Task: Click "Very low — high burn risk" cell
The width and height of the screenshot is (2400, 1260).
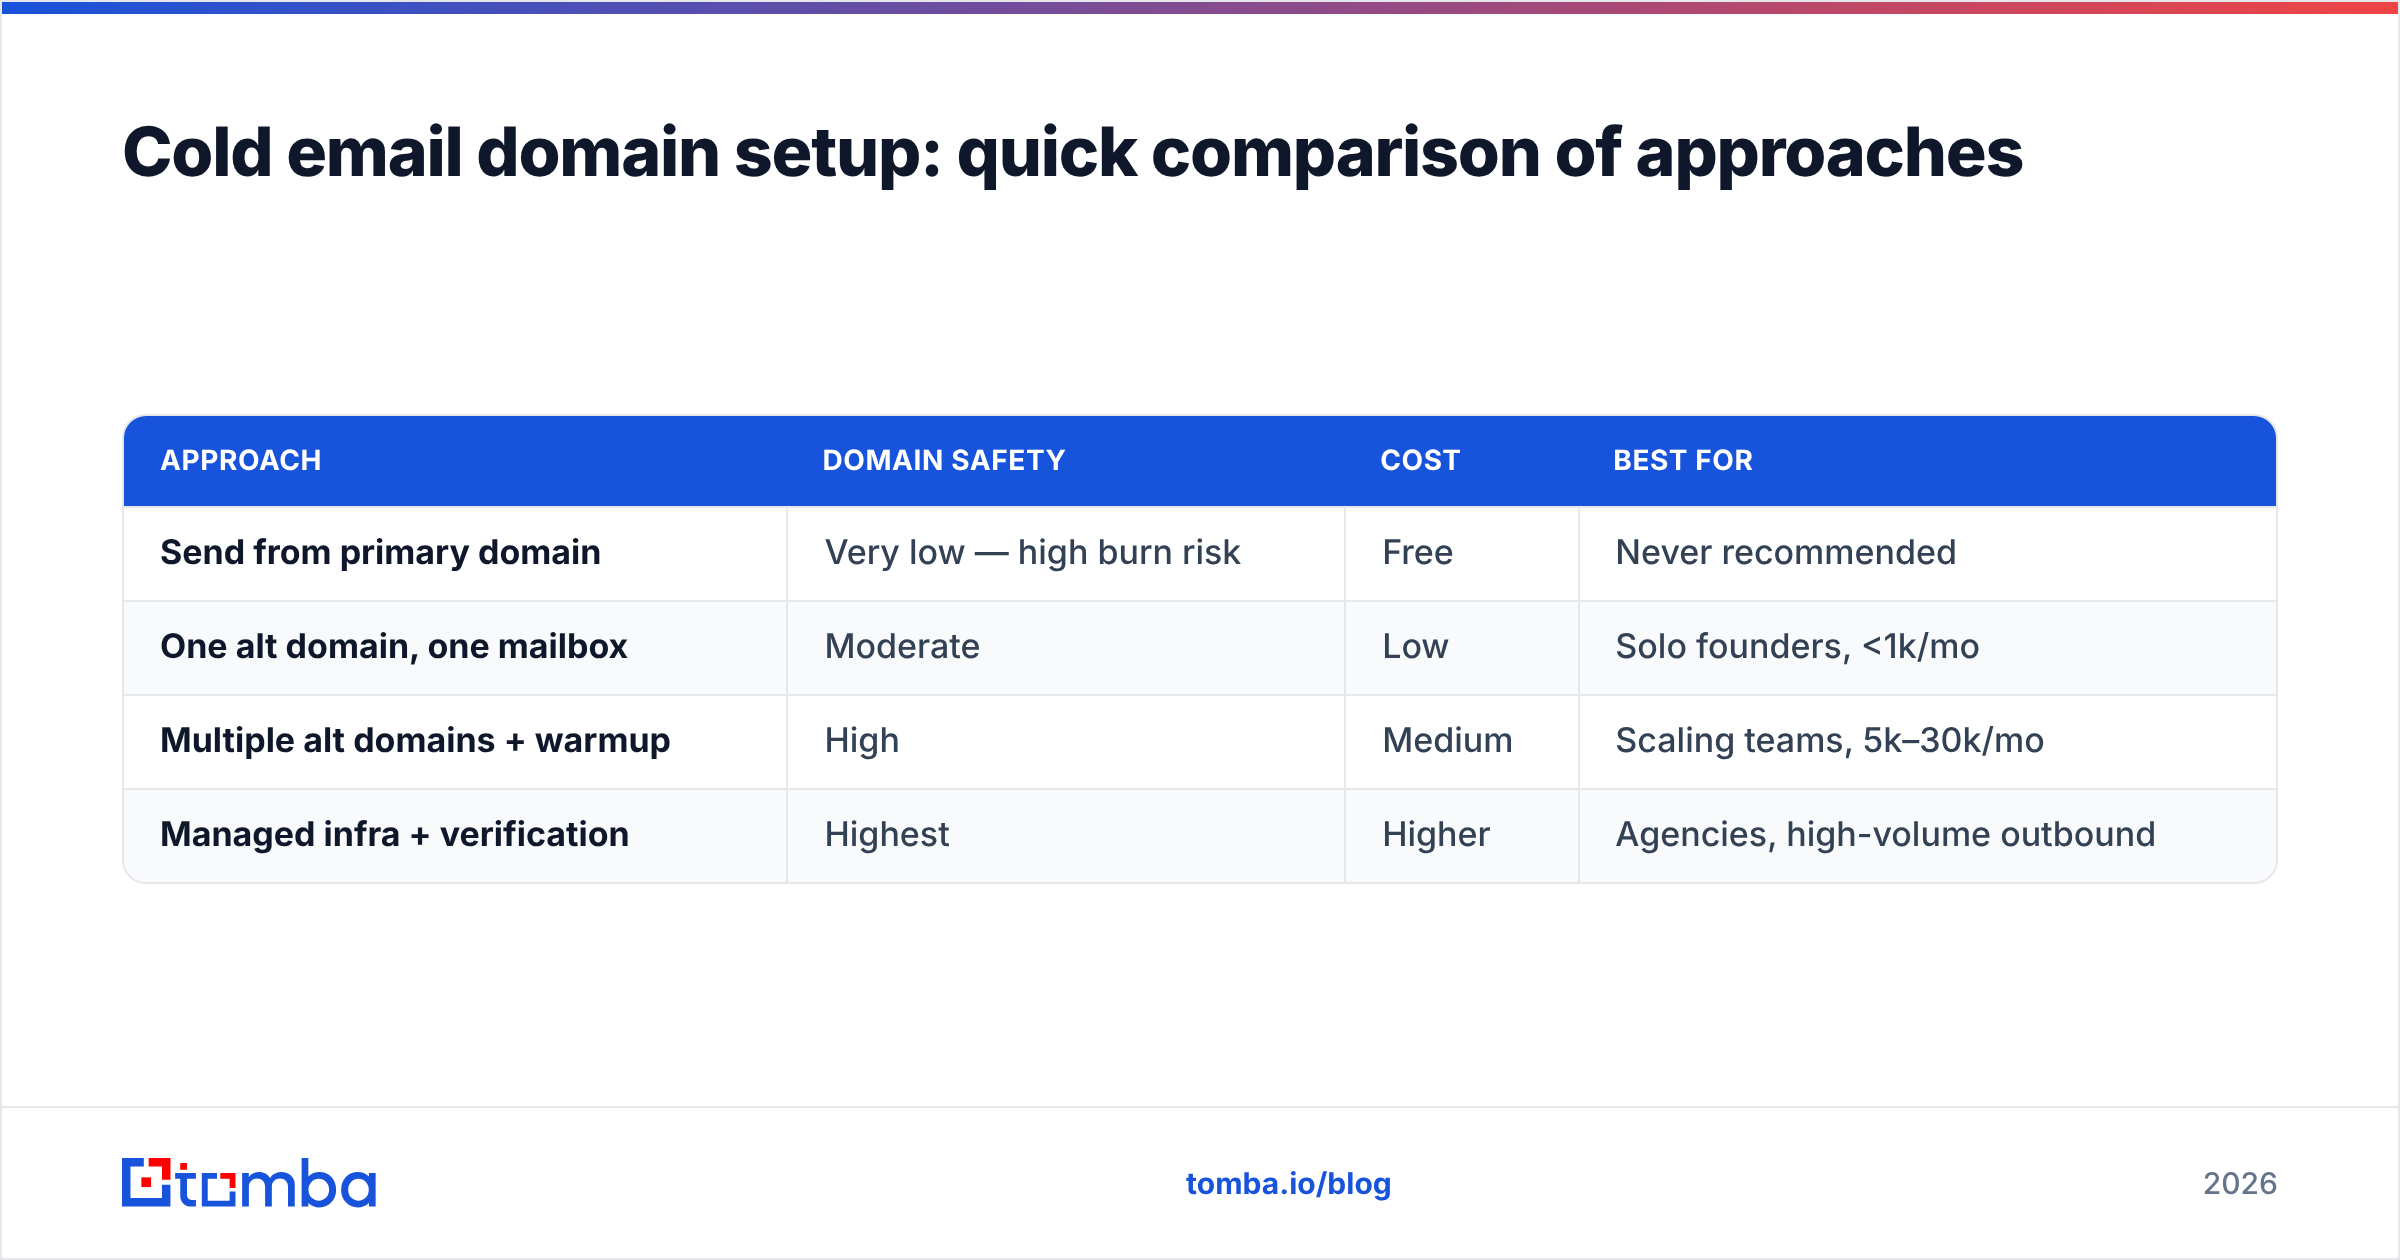Action: click(1066, 553)
